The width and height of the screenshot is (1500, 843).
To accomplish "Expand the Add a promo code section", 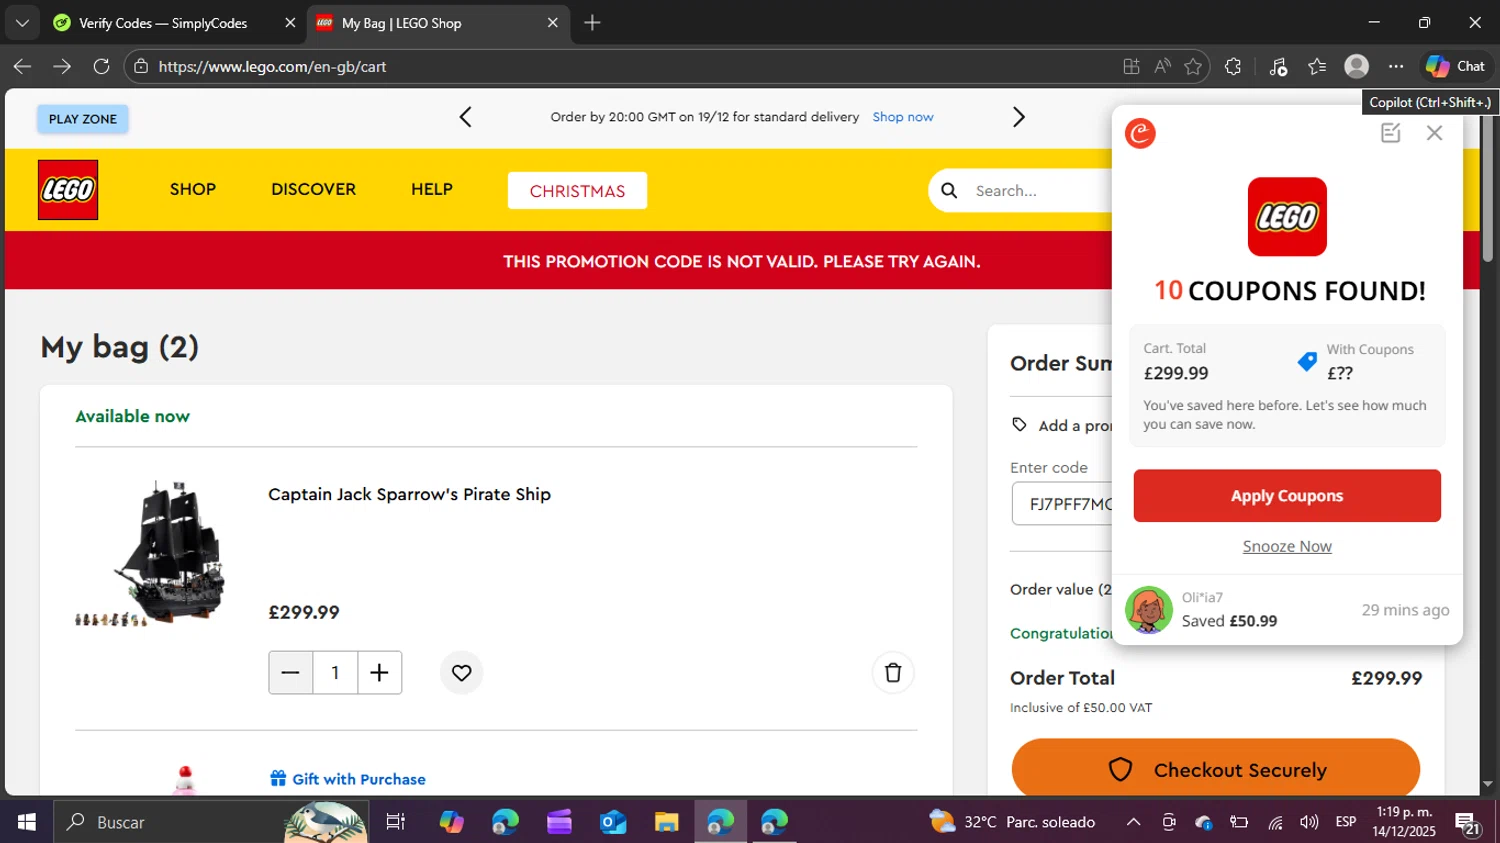I will coord(1062,425).
